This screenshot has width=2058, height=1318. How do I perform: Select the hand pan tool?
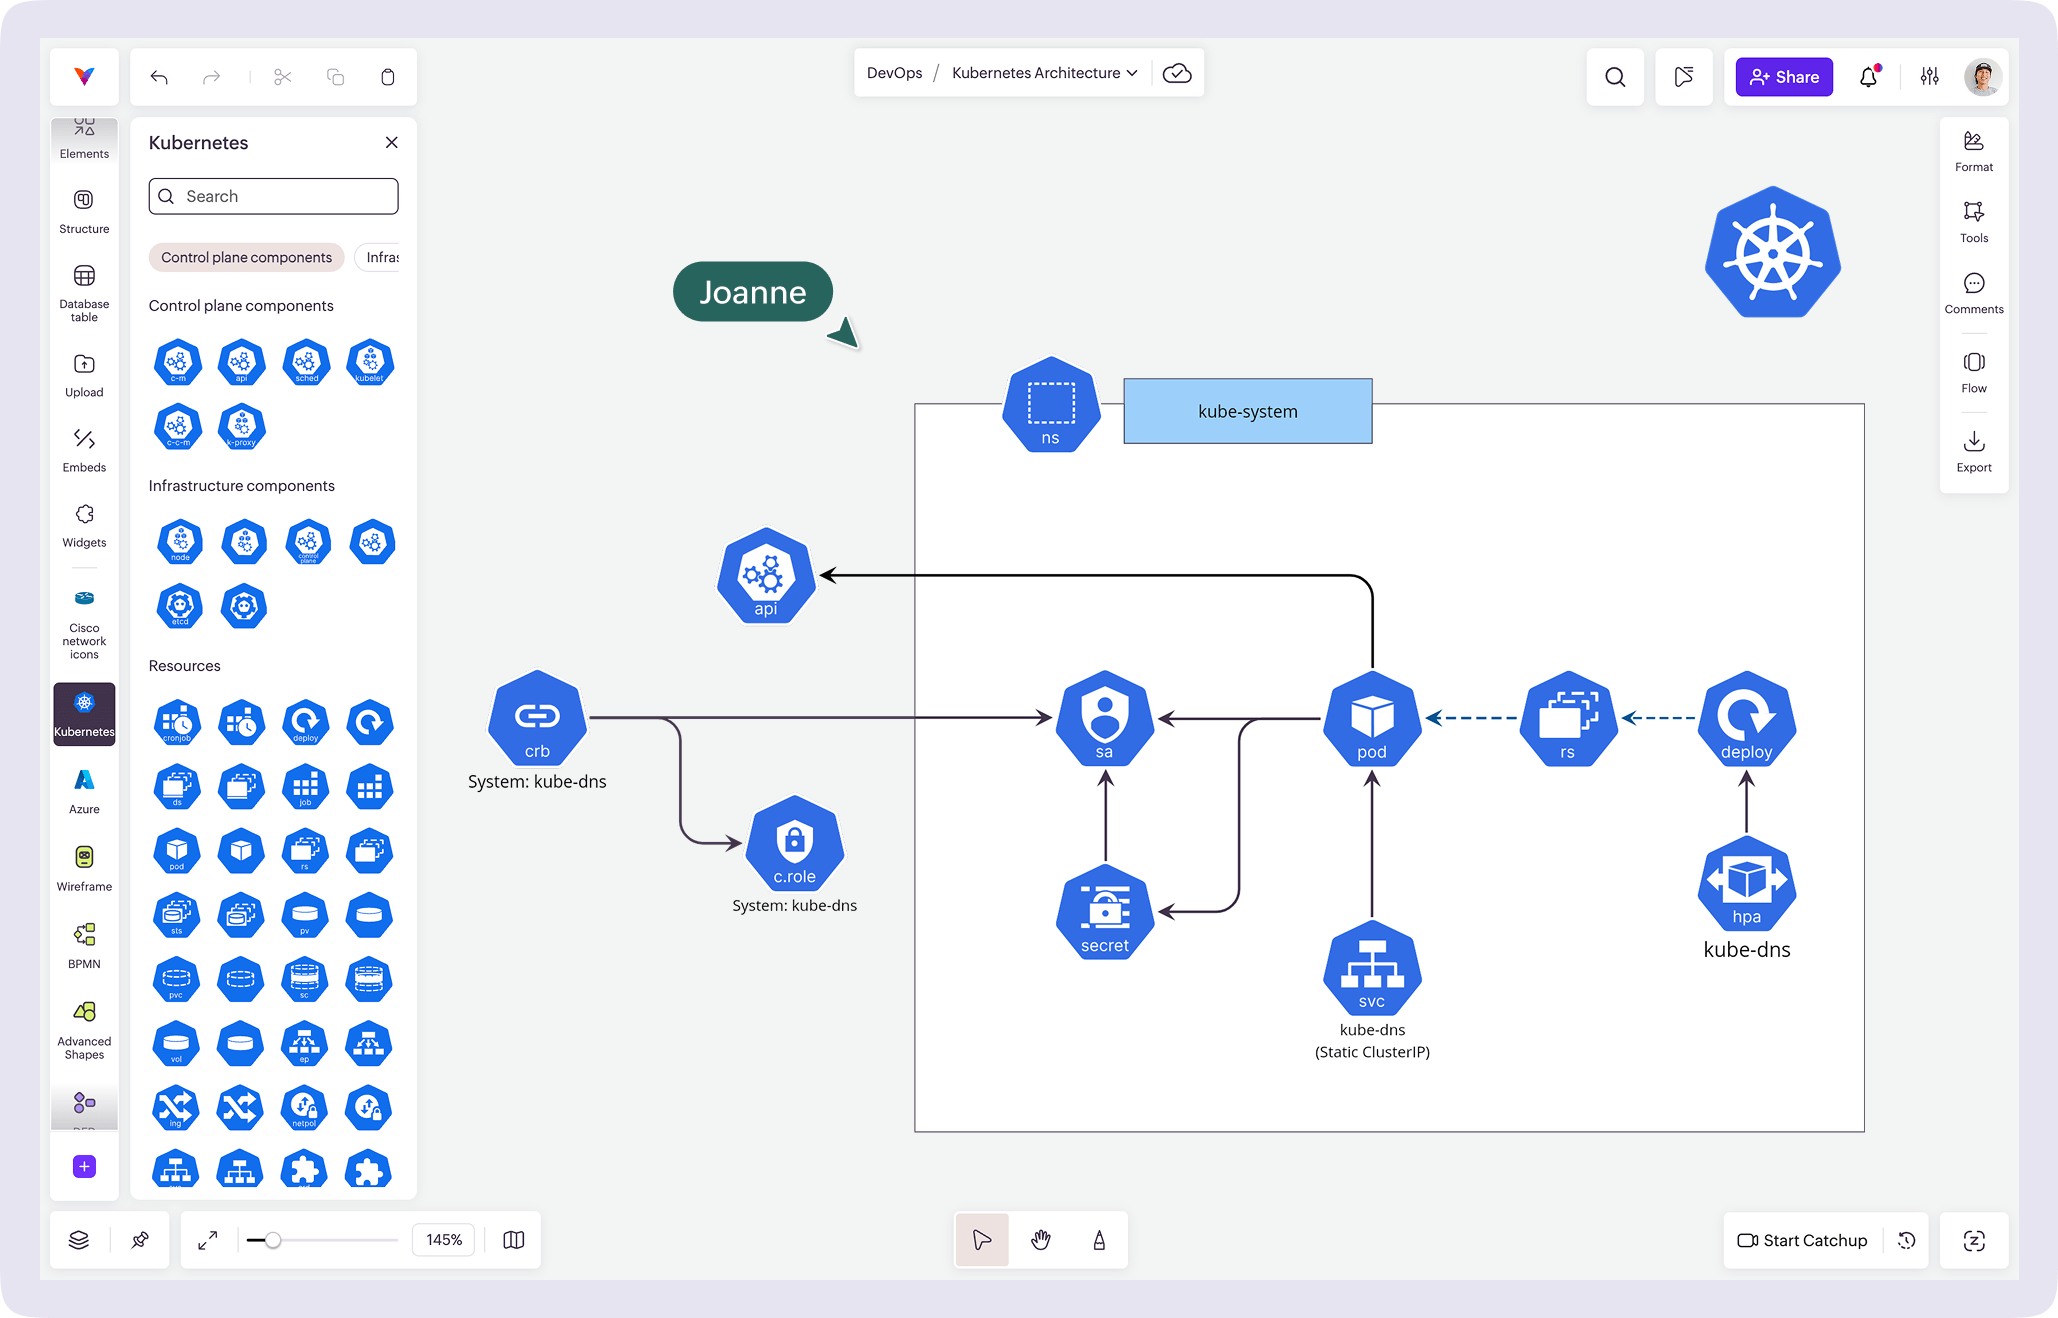coord(1041,1240)
